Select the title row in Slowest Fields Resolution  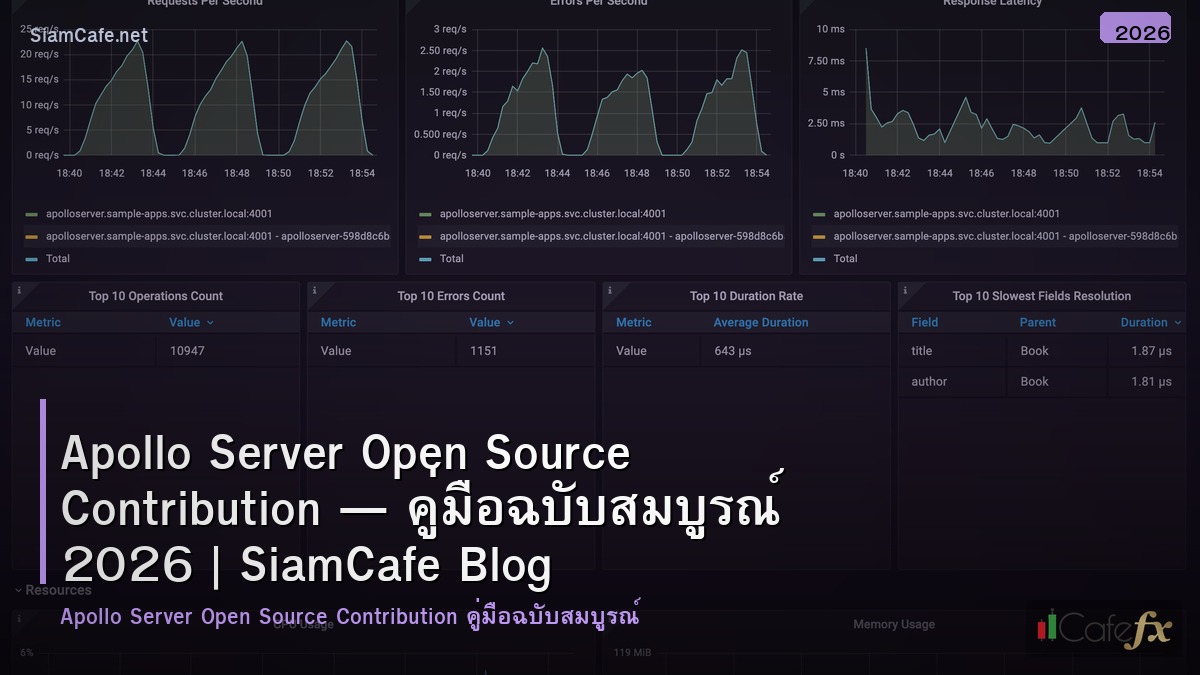coord(1040,350)
